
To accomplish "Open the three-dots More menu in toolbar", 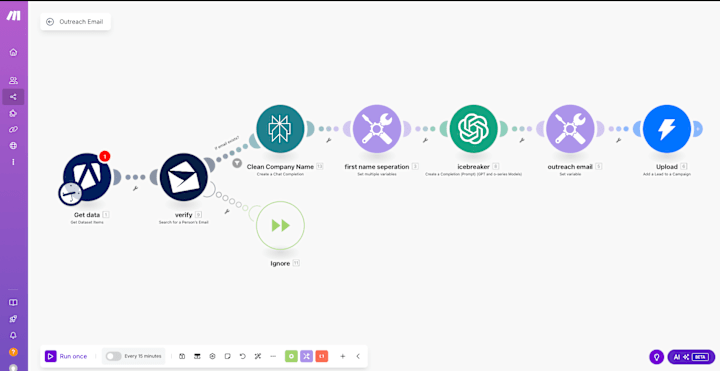I will pos(273,356).
